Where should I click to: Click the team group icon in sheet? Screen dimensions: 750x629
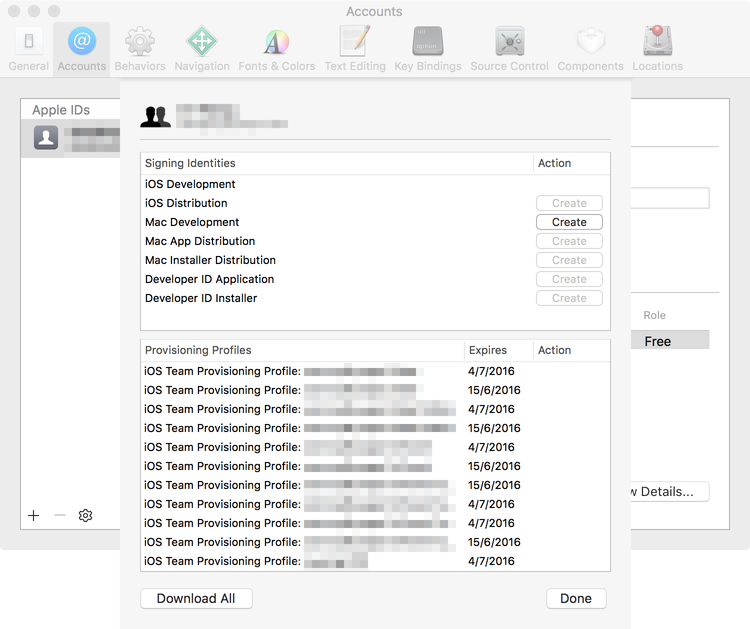coord(155,117)
